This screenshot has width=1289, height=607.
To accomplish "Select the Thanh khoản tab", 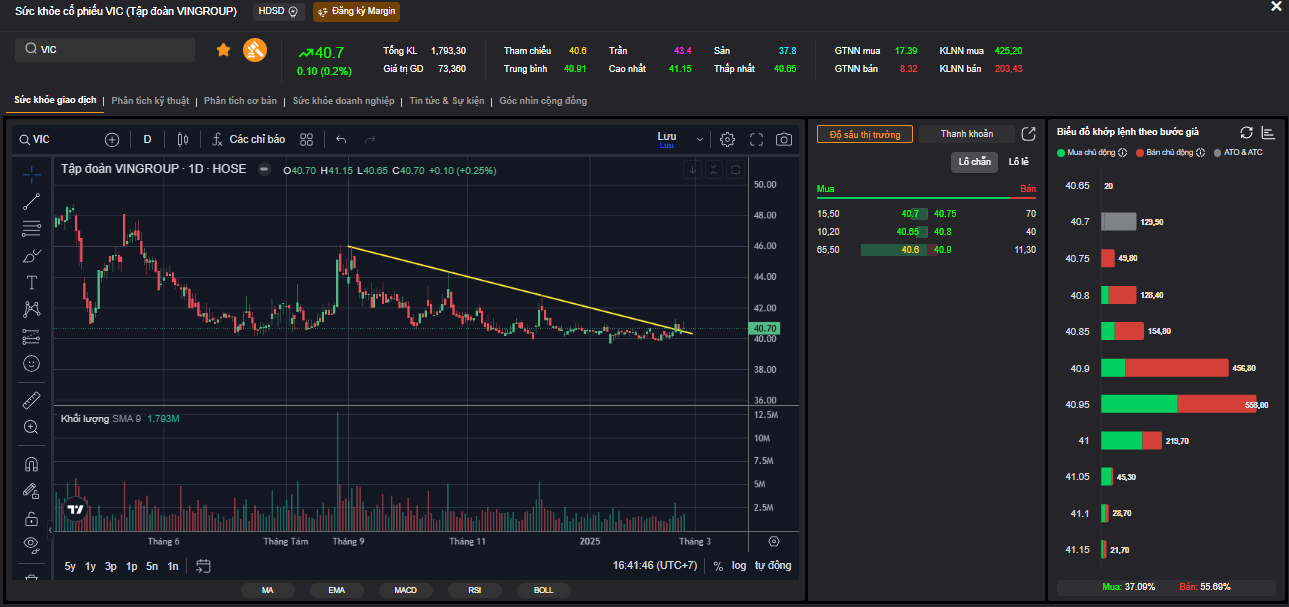I will pos(967,134).
